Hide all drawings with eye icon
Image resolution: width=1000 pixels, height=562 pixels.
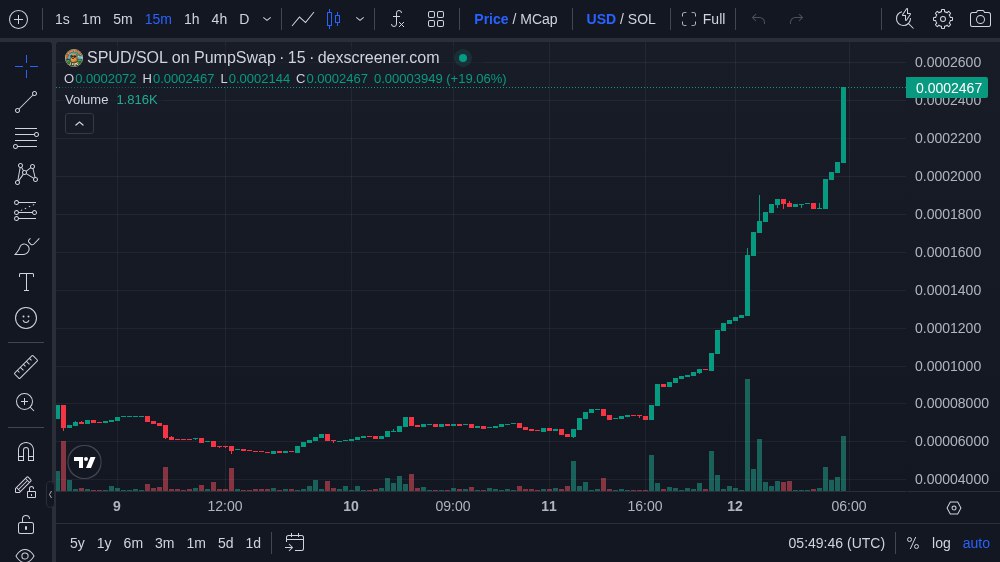[x=26, y=555]
